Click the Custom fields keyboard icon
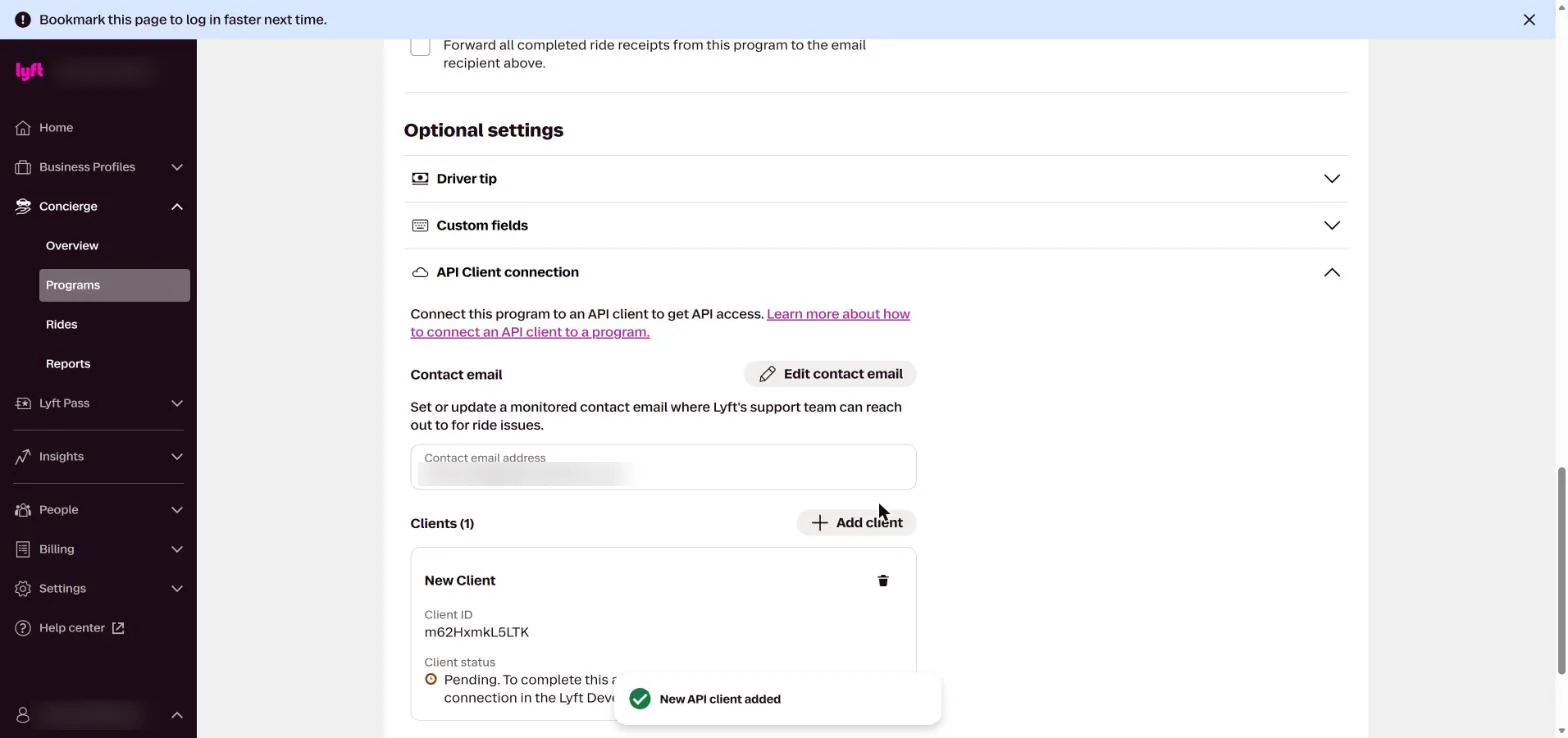The height and width of the screenshot is (738, 1568). (x=420, y=226)
